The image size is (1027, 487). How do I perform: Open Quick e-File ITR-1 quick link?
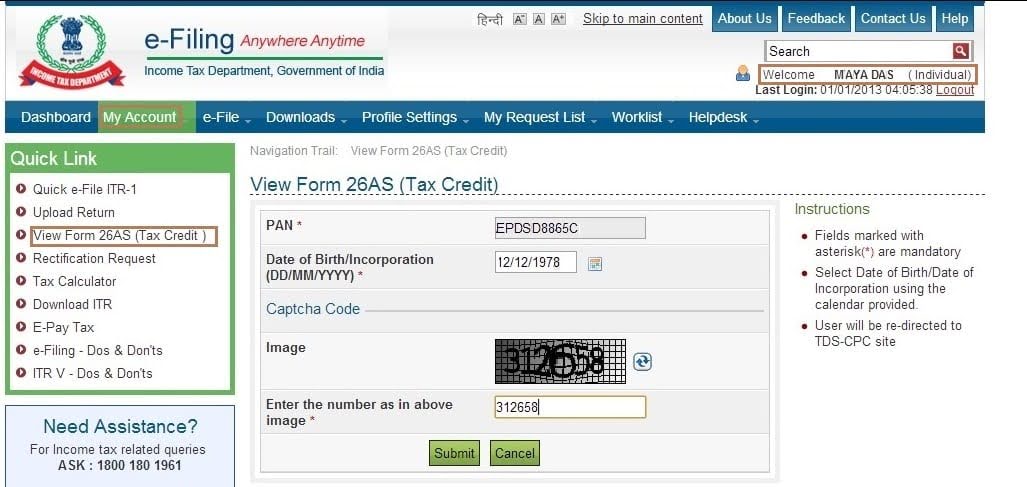[84, 189]
